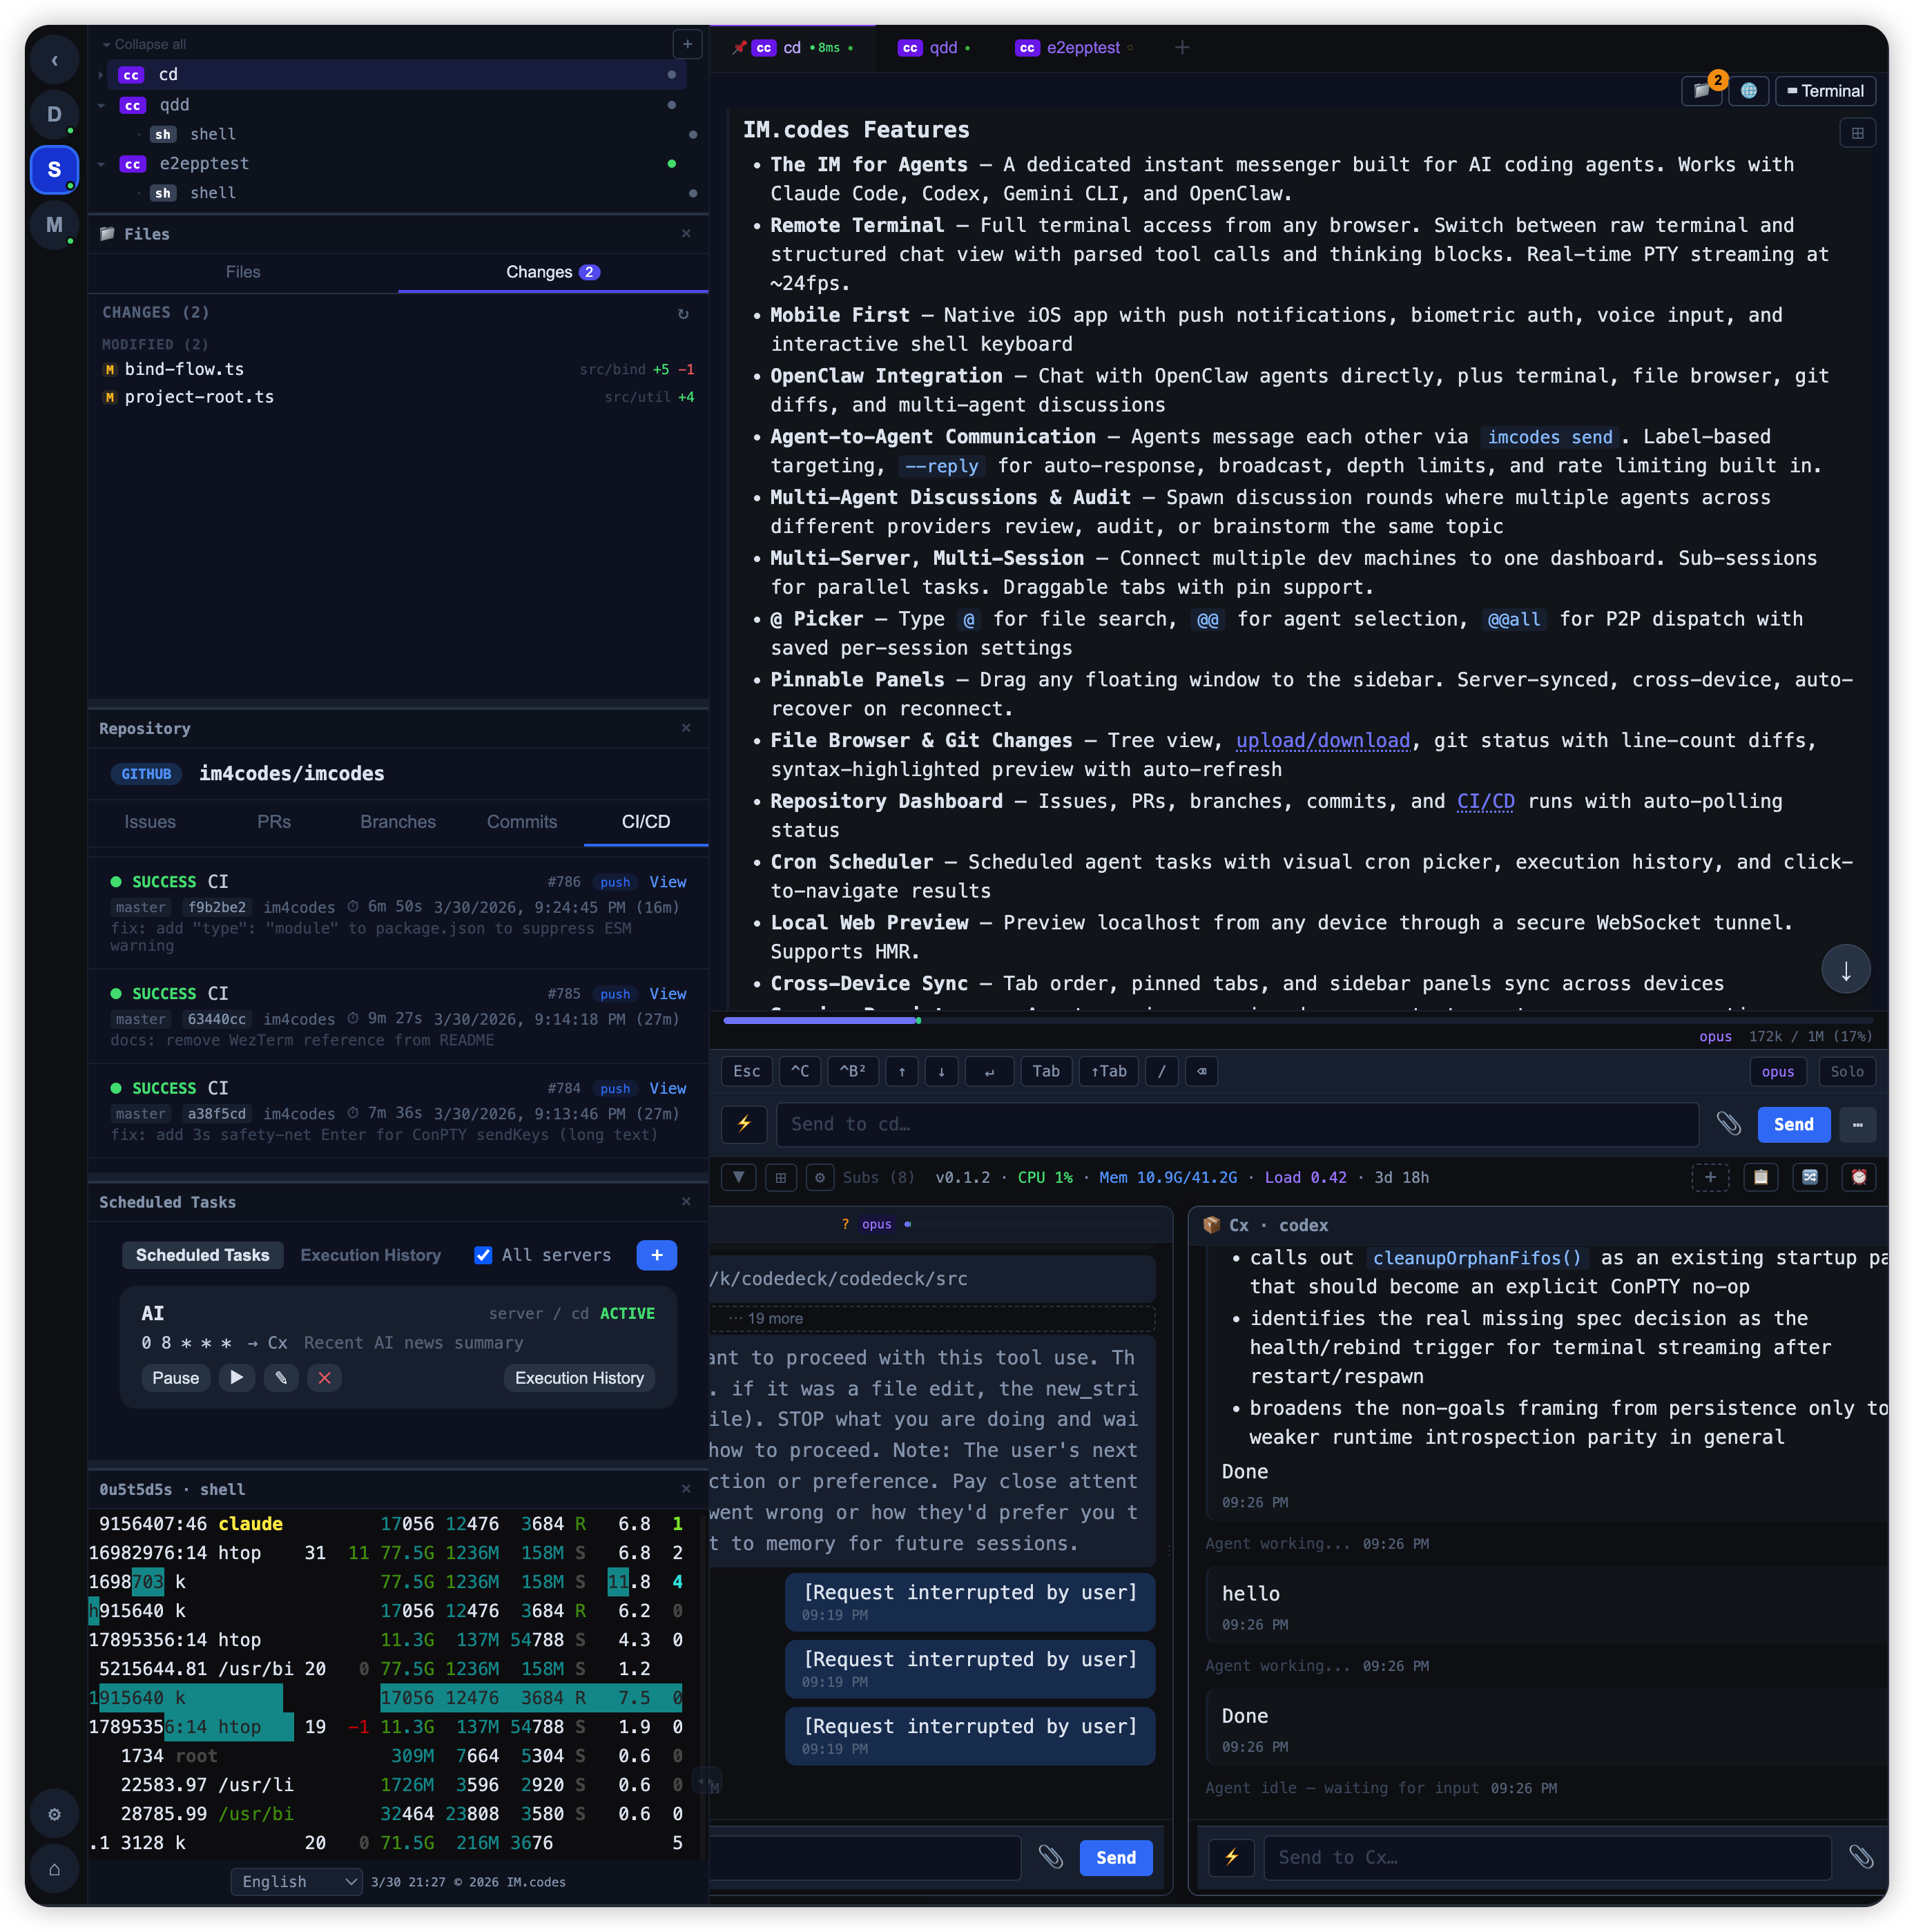The height and width of the screenshot is (1932, 1914).
Task: Open the e2epptest session tab
Action: tap(1082, 47)
